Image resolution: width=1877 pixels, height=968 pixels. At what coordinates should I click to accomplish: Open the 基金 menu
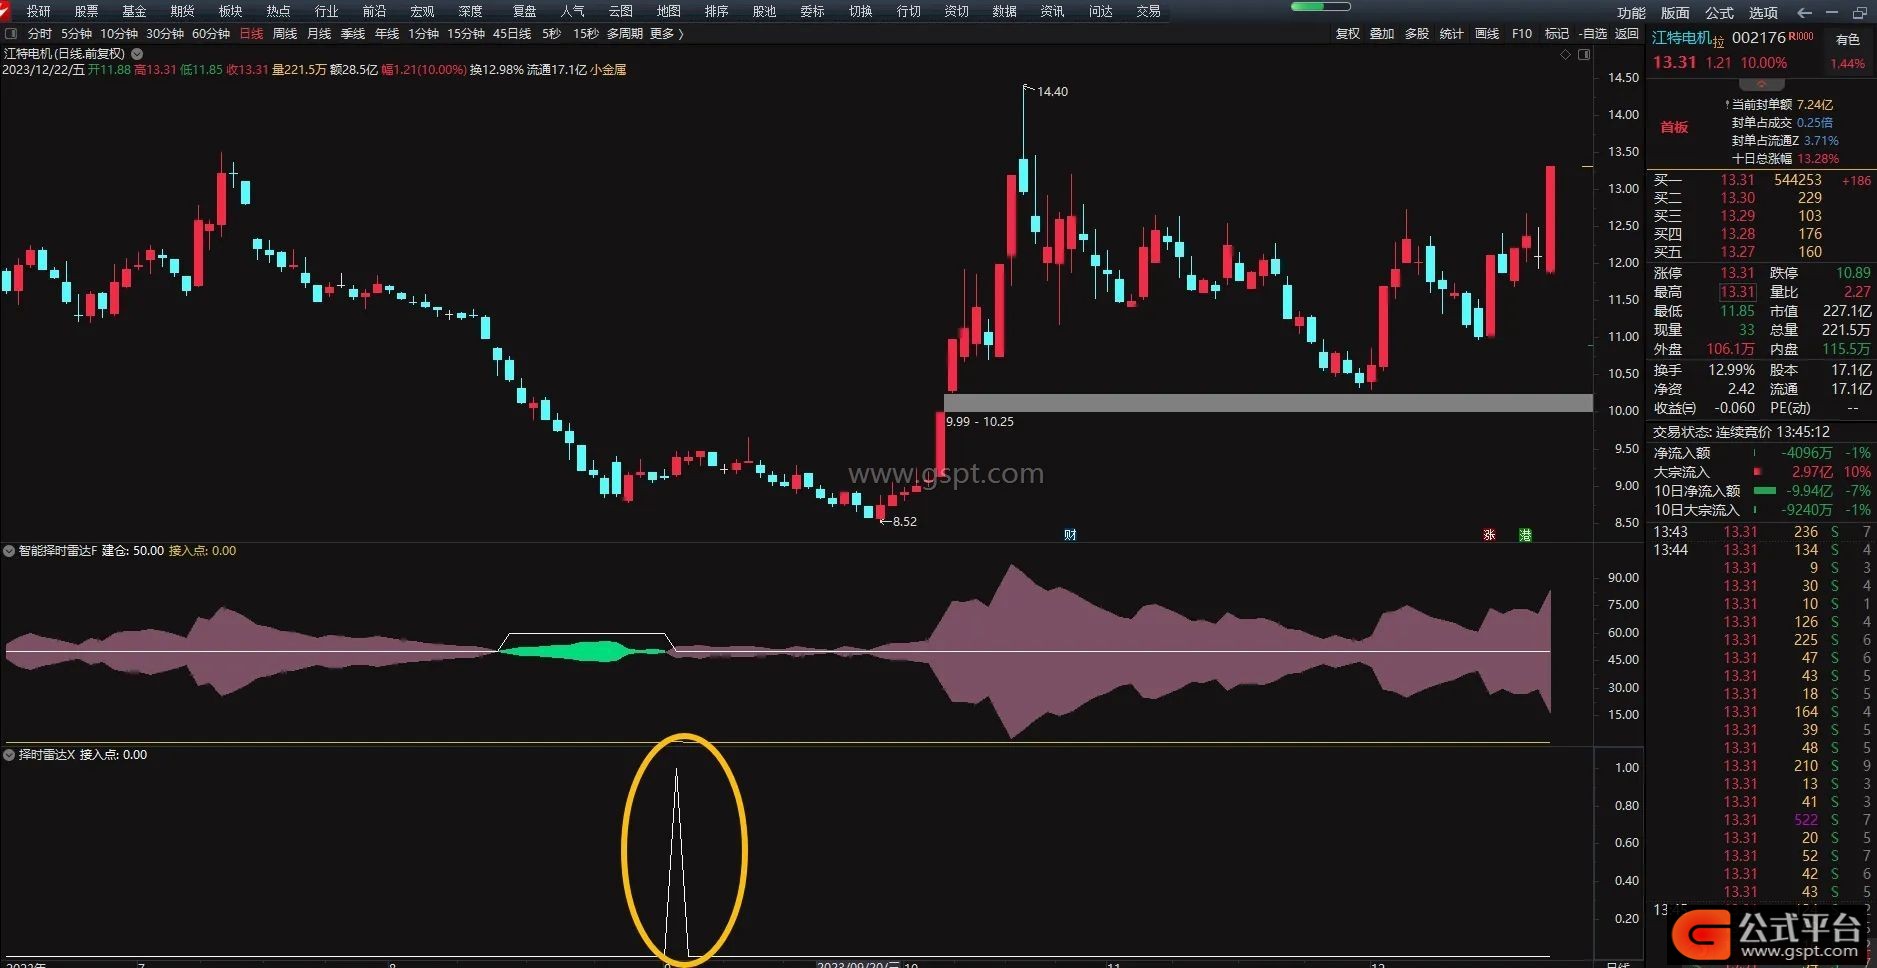click(134, 11)
